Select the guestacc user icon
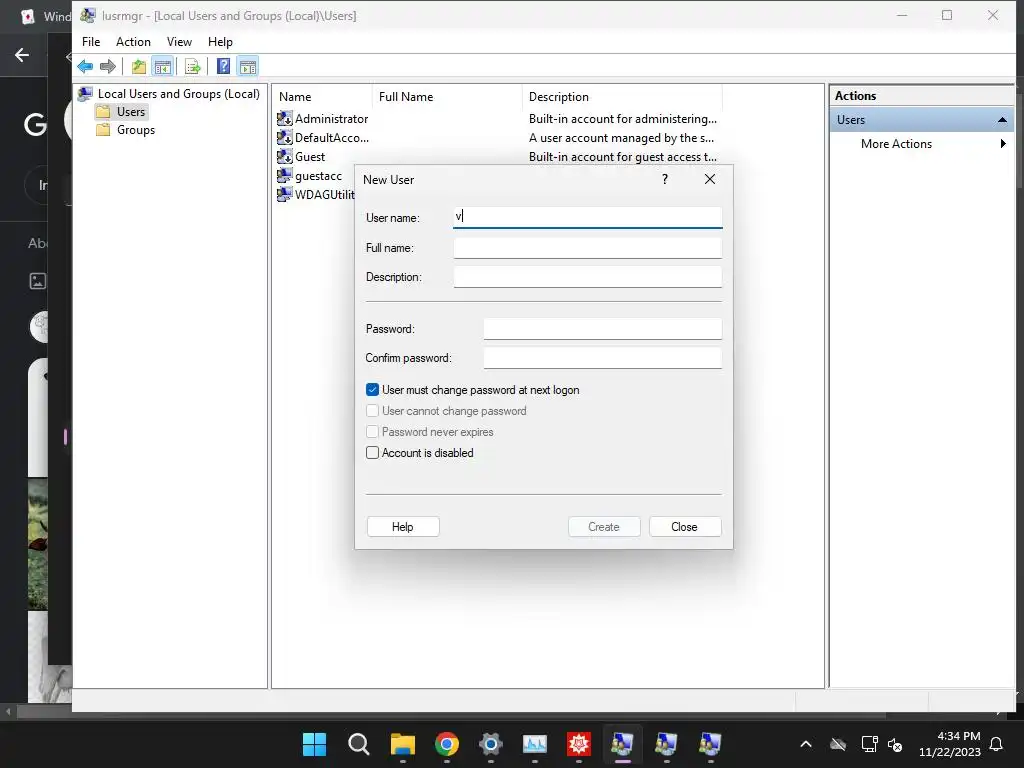Viewport: 1024px width, 768px height. coord(285,175)
